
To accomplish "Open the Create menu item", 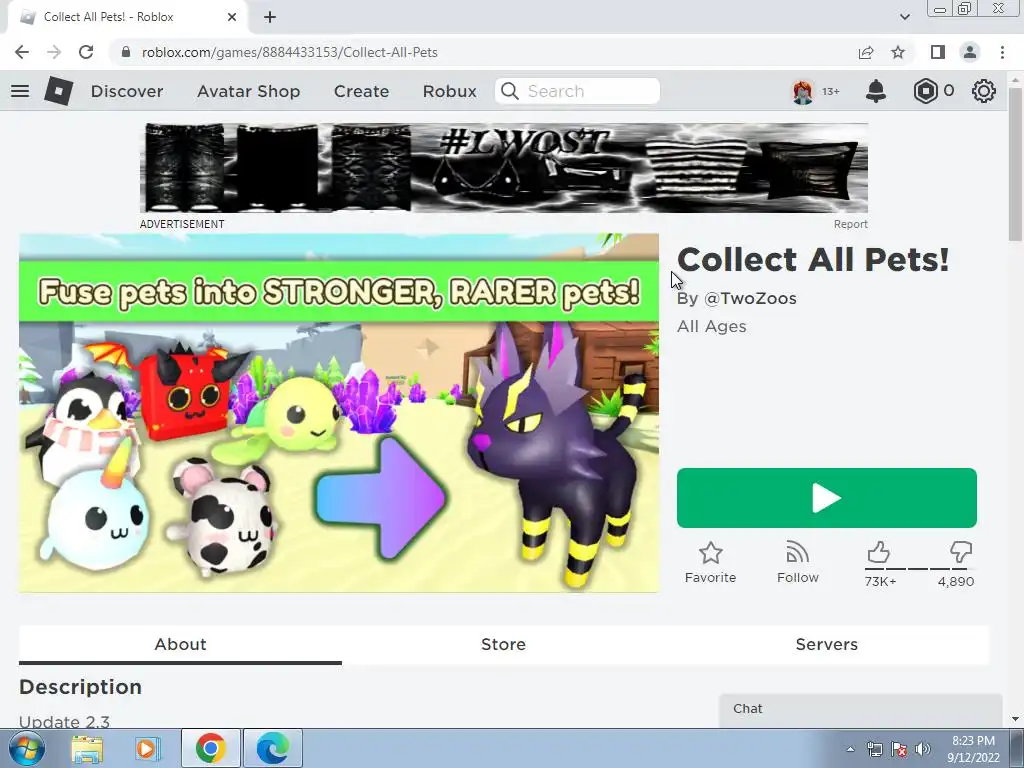I will (x=361, y=91).
